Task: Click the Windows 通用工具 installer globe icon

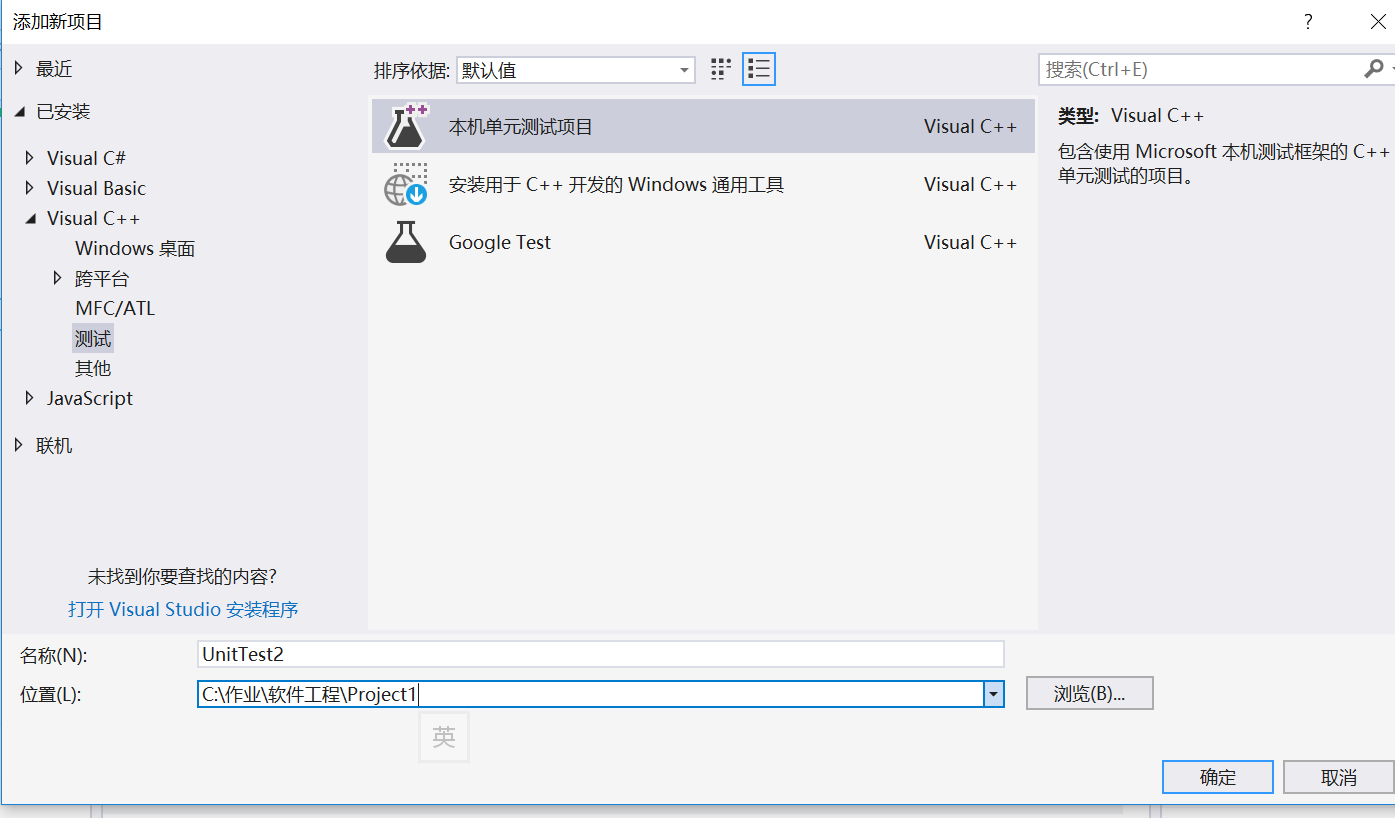Action: click(406, 184)
